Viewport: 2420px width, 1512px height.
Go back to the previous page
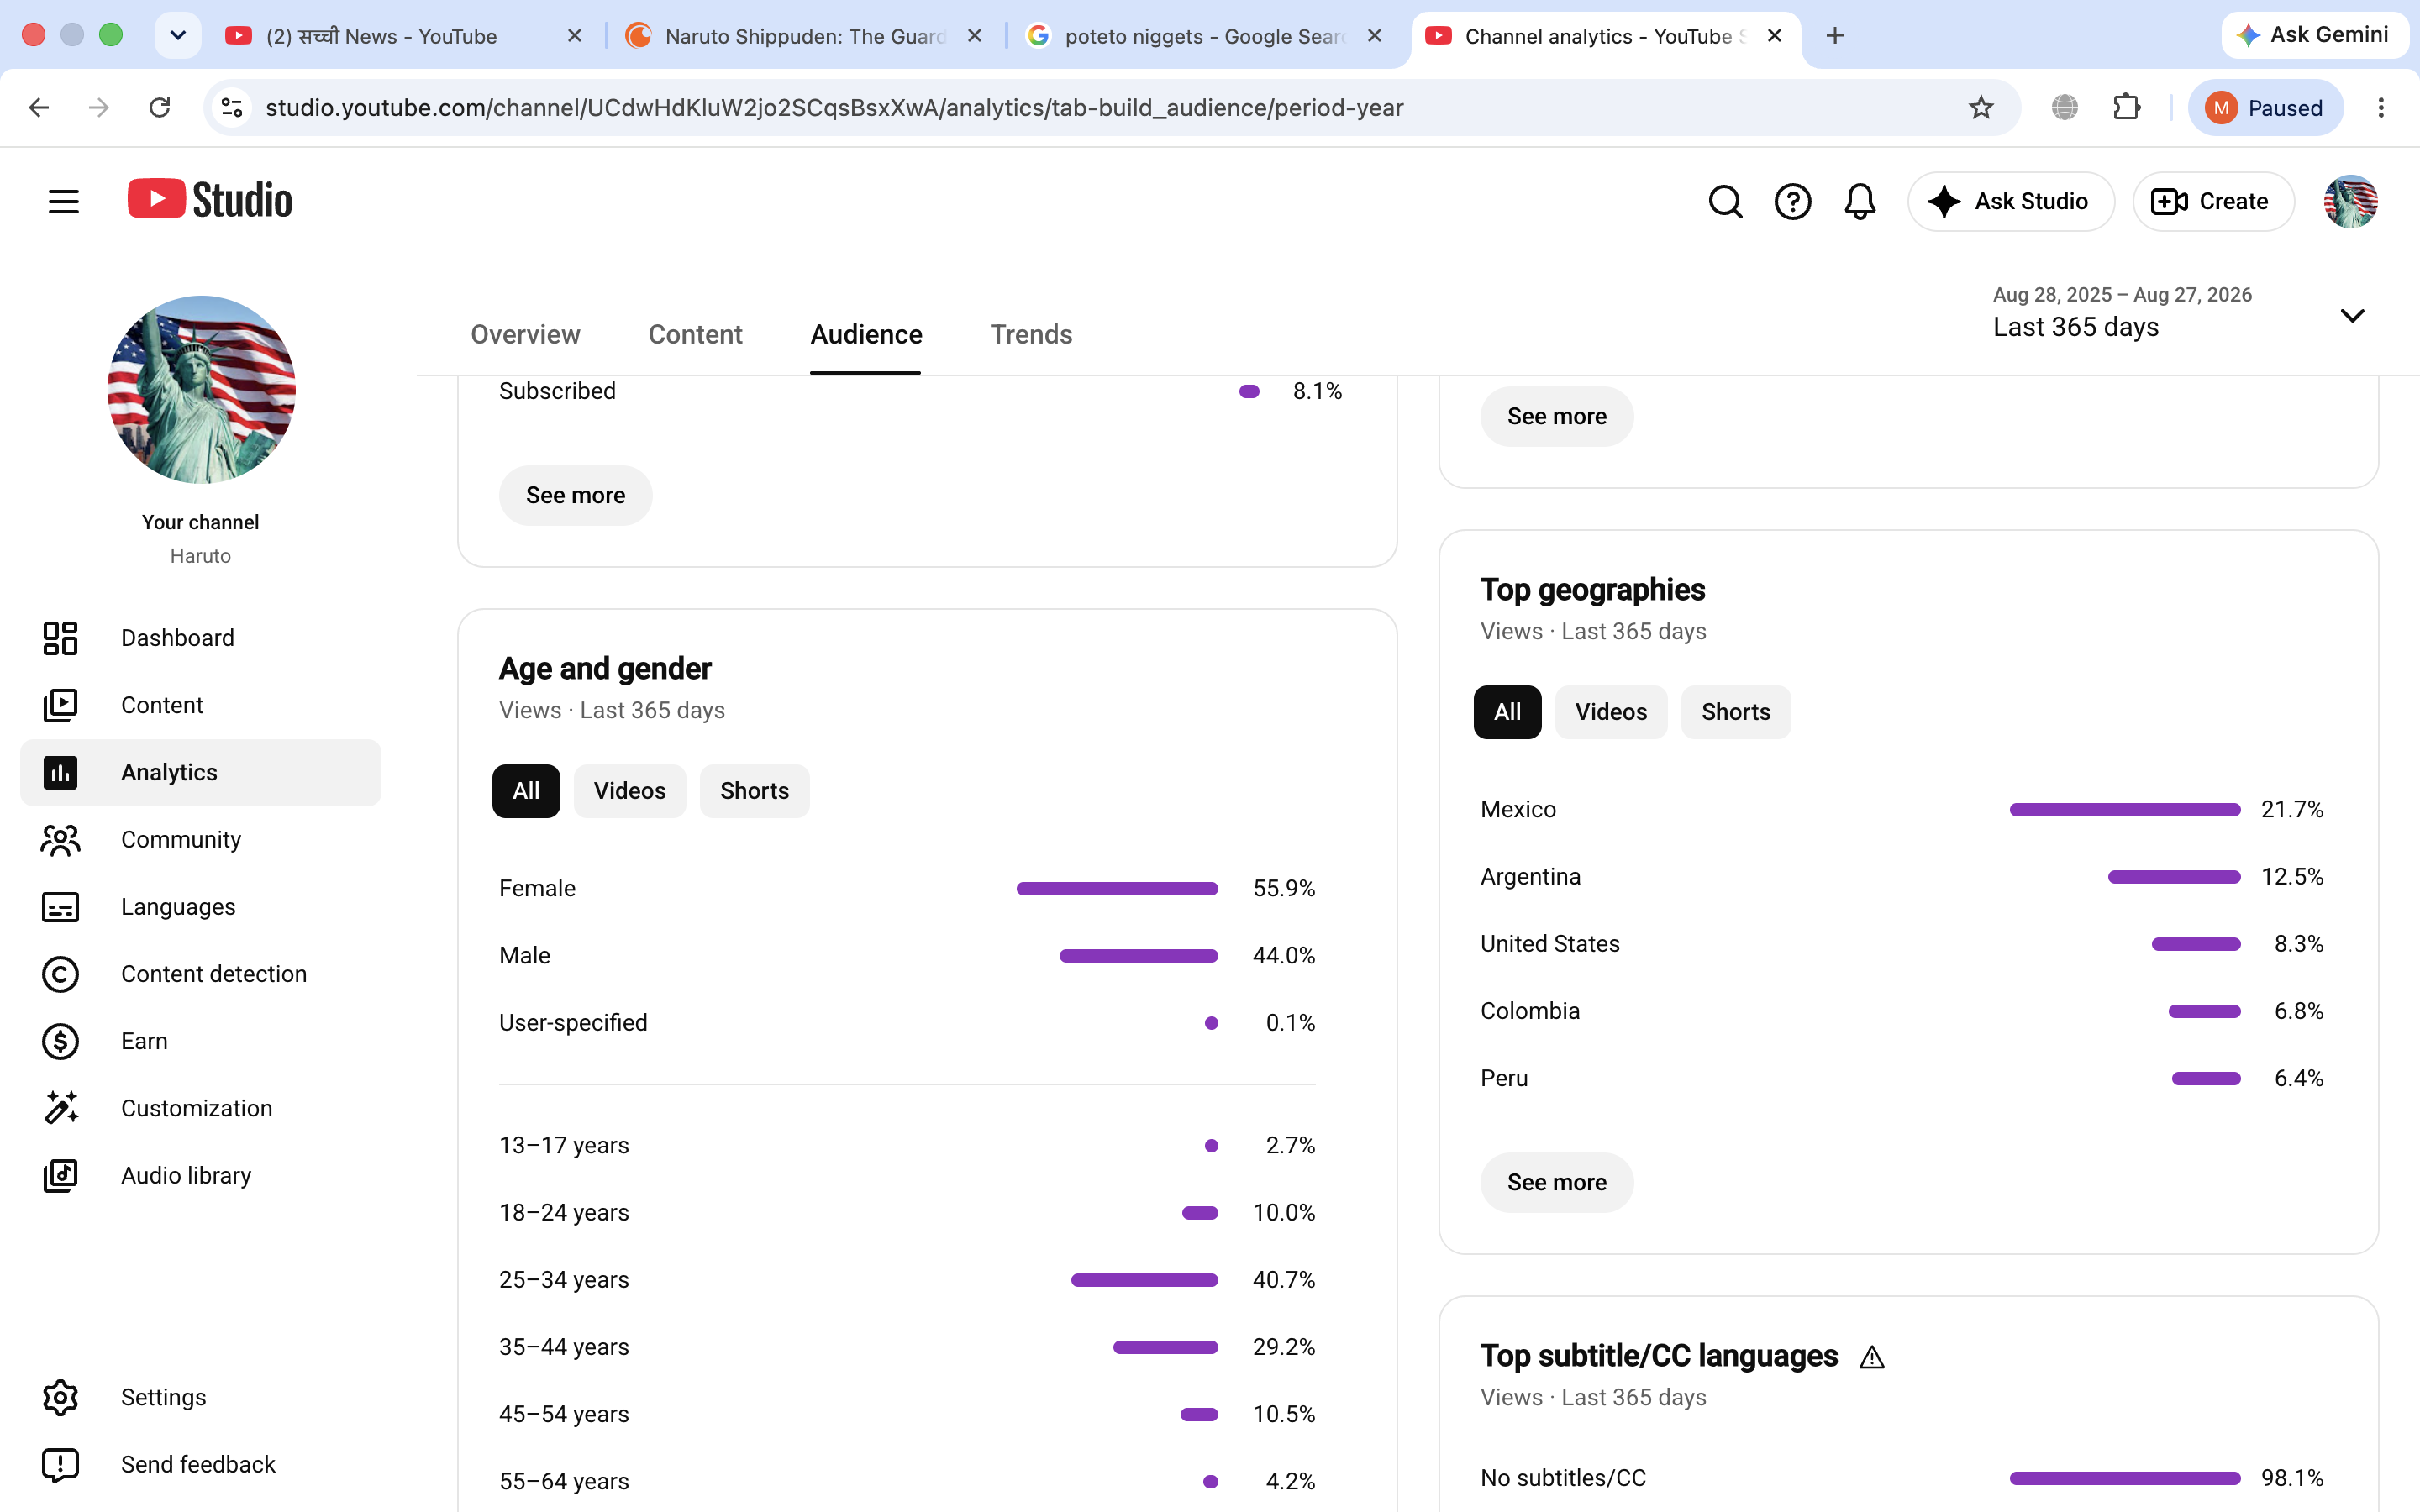pos(39,107)
